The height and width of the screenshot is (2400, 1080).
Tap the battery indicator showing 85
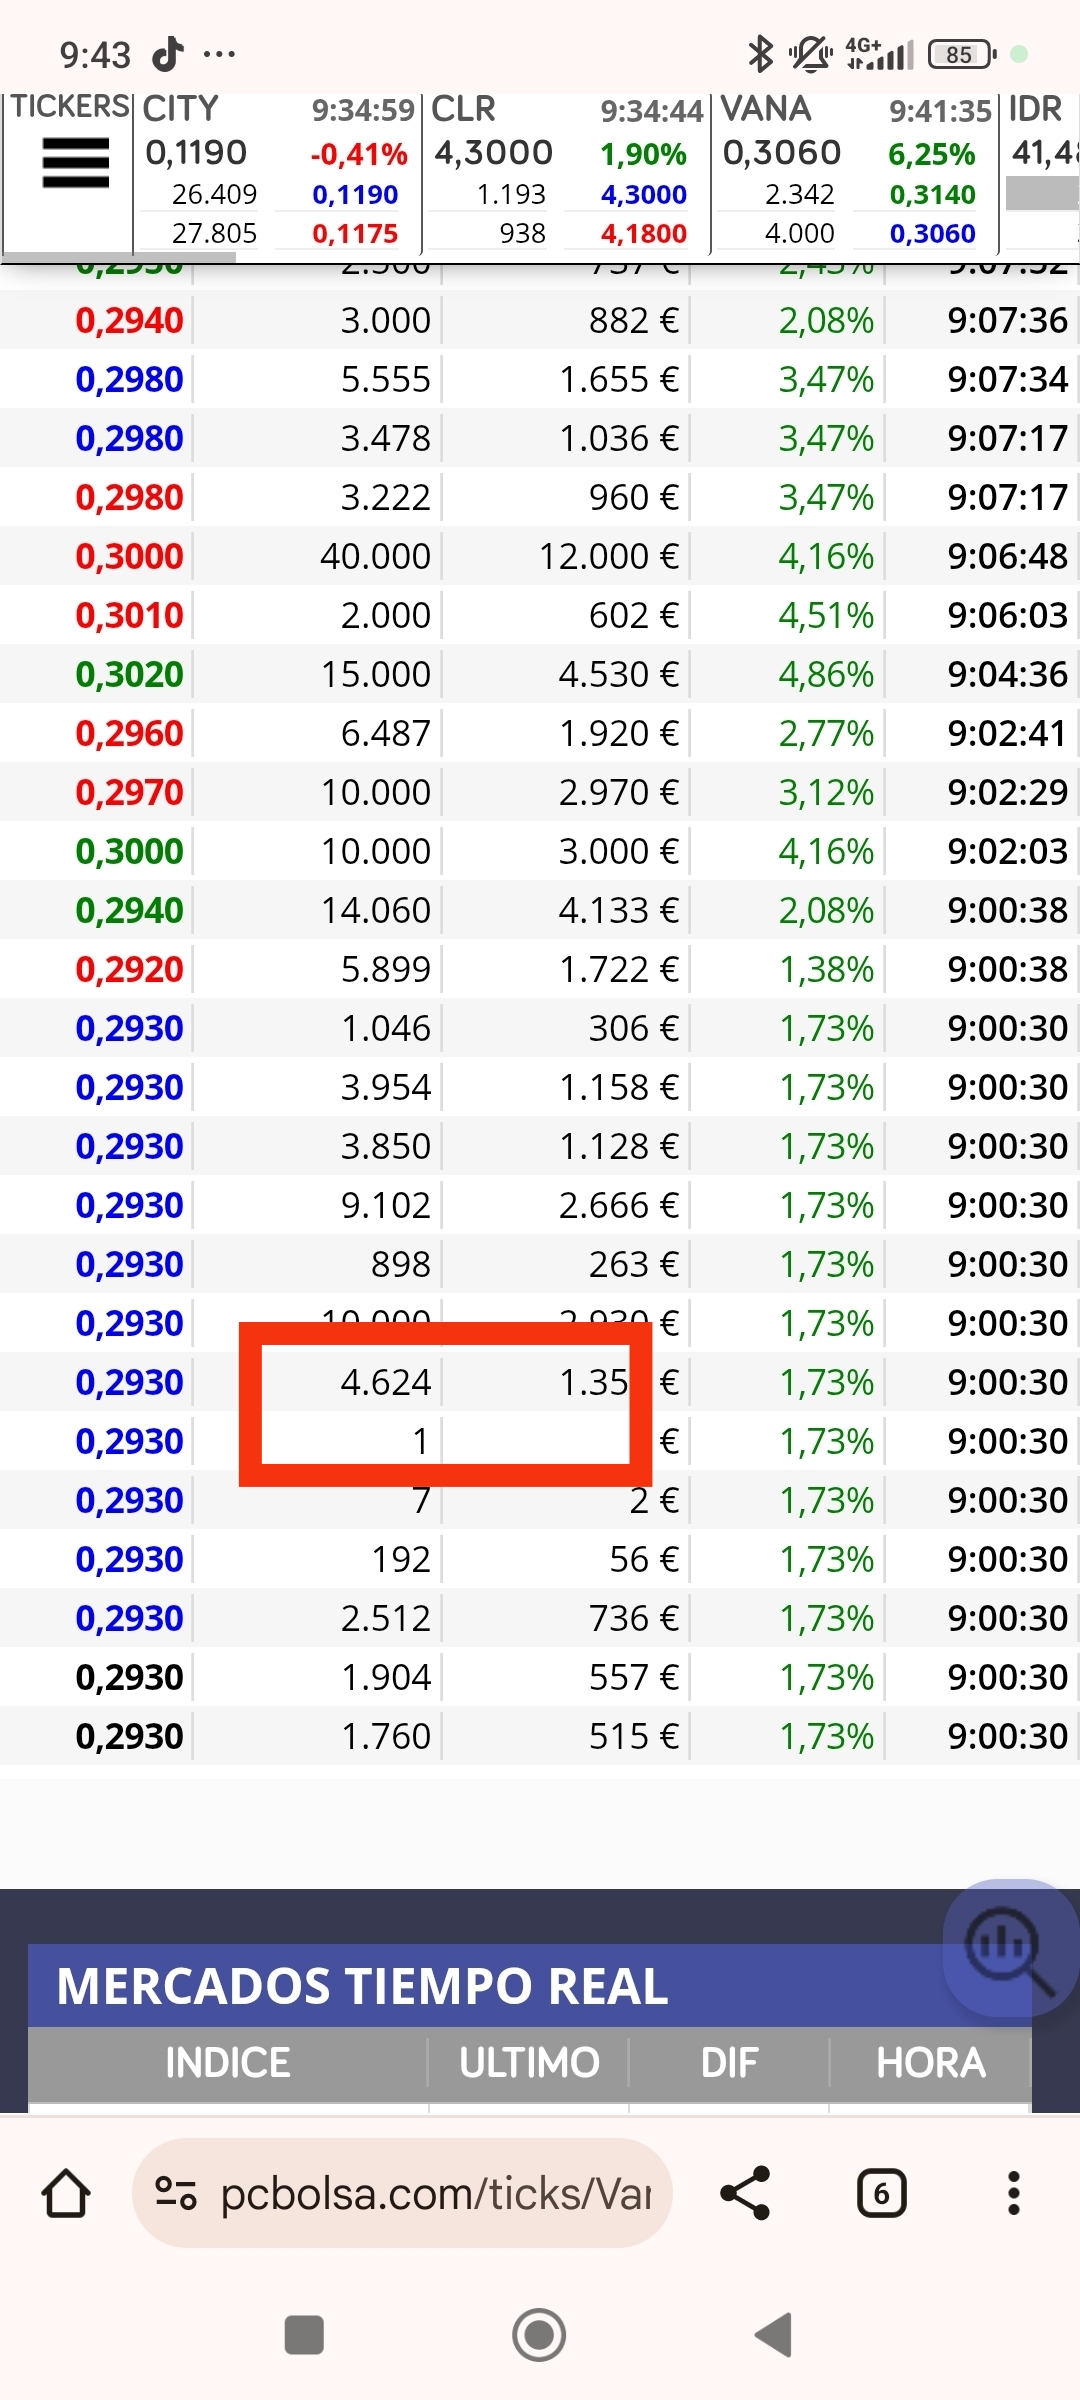click(961, 54)
